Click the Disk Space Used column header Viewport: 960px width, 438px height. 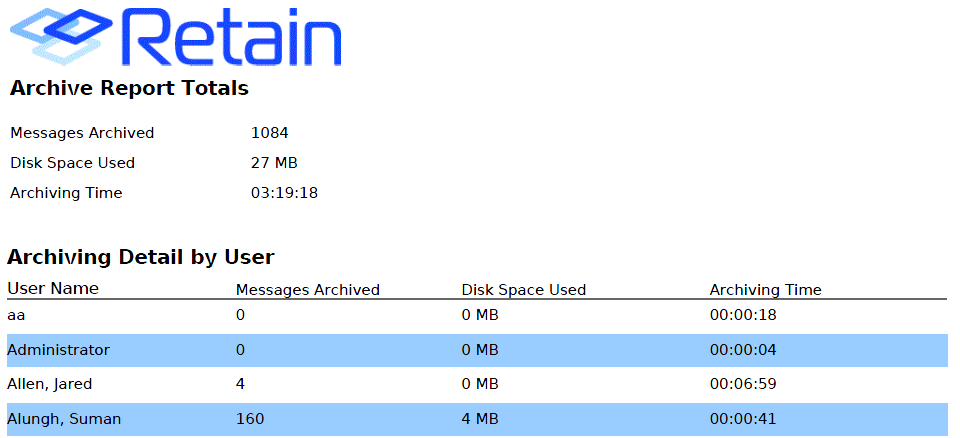(523, 290)
